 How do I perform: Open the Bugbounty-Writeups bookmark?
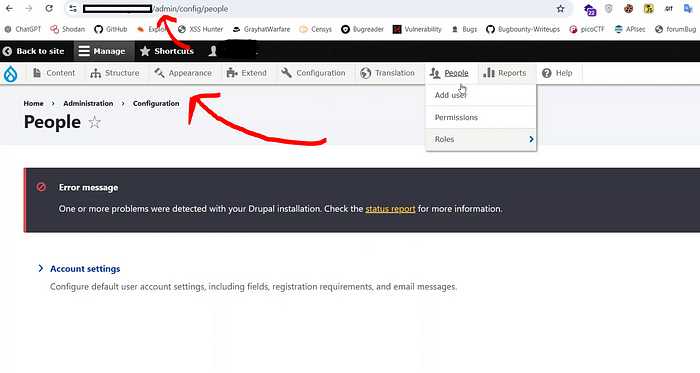523,29
